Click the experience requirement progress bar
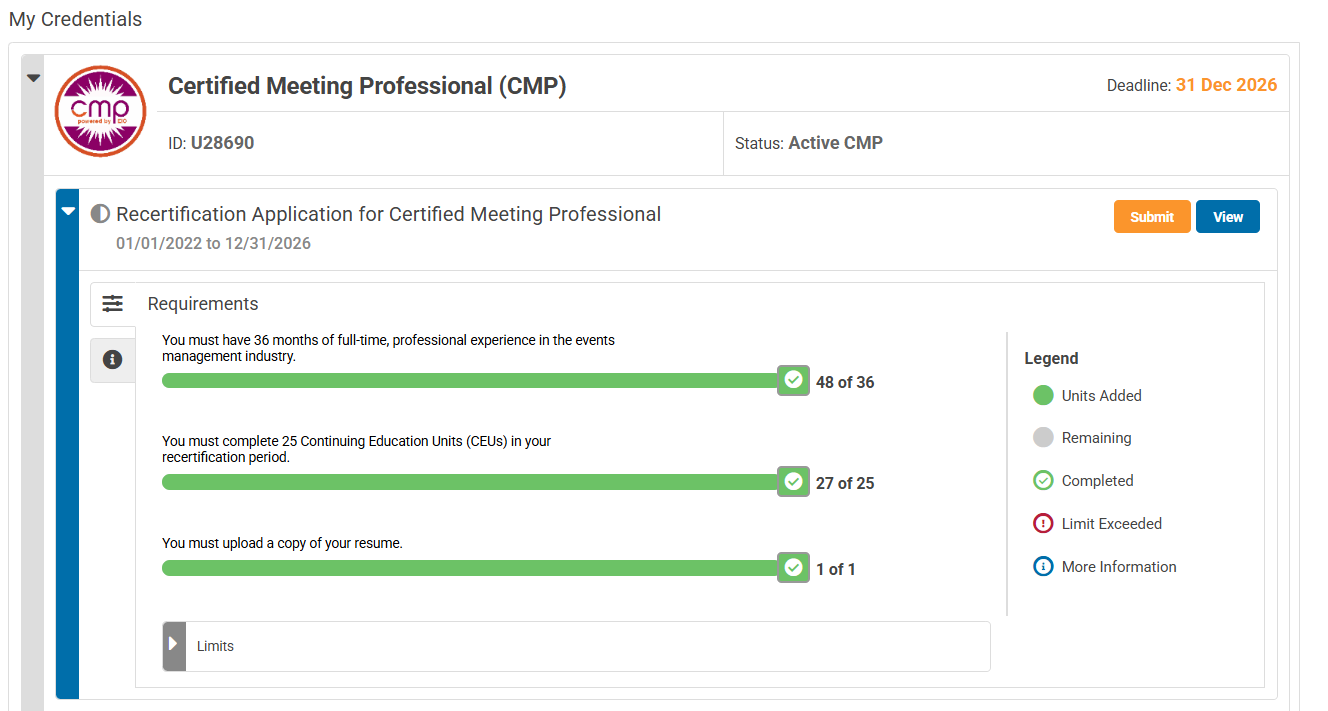Image resolution: width=1328 pixels, height=711 pixels. tap(470, 381)
